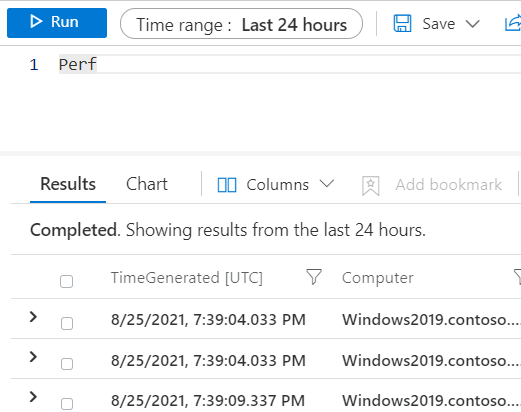The image size is (521, 412).
Task: Click the Add bookmark ribbon icon
Action: coord(371,186)
